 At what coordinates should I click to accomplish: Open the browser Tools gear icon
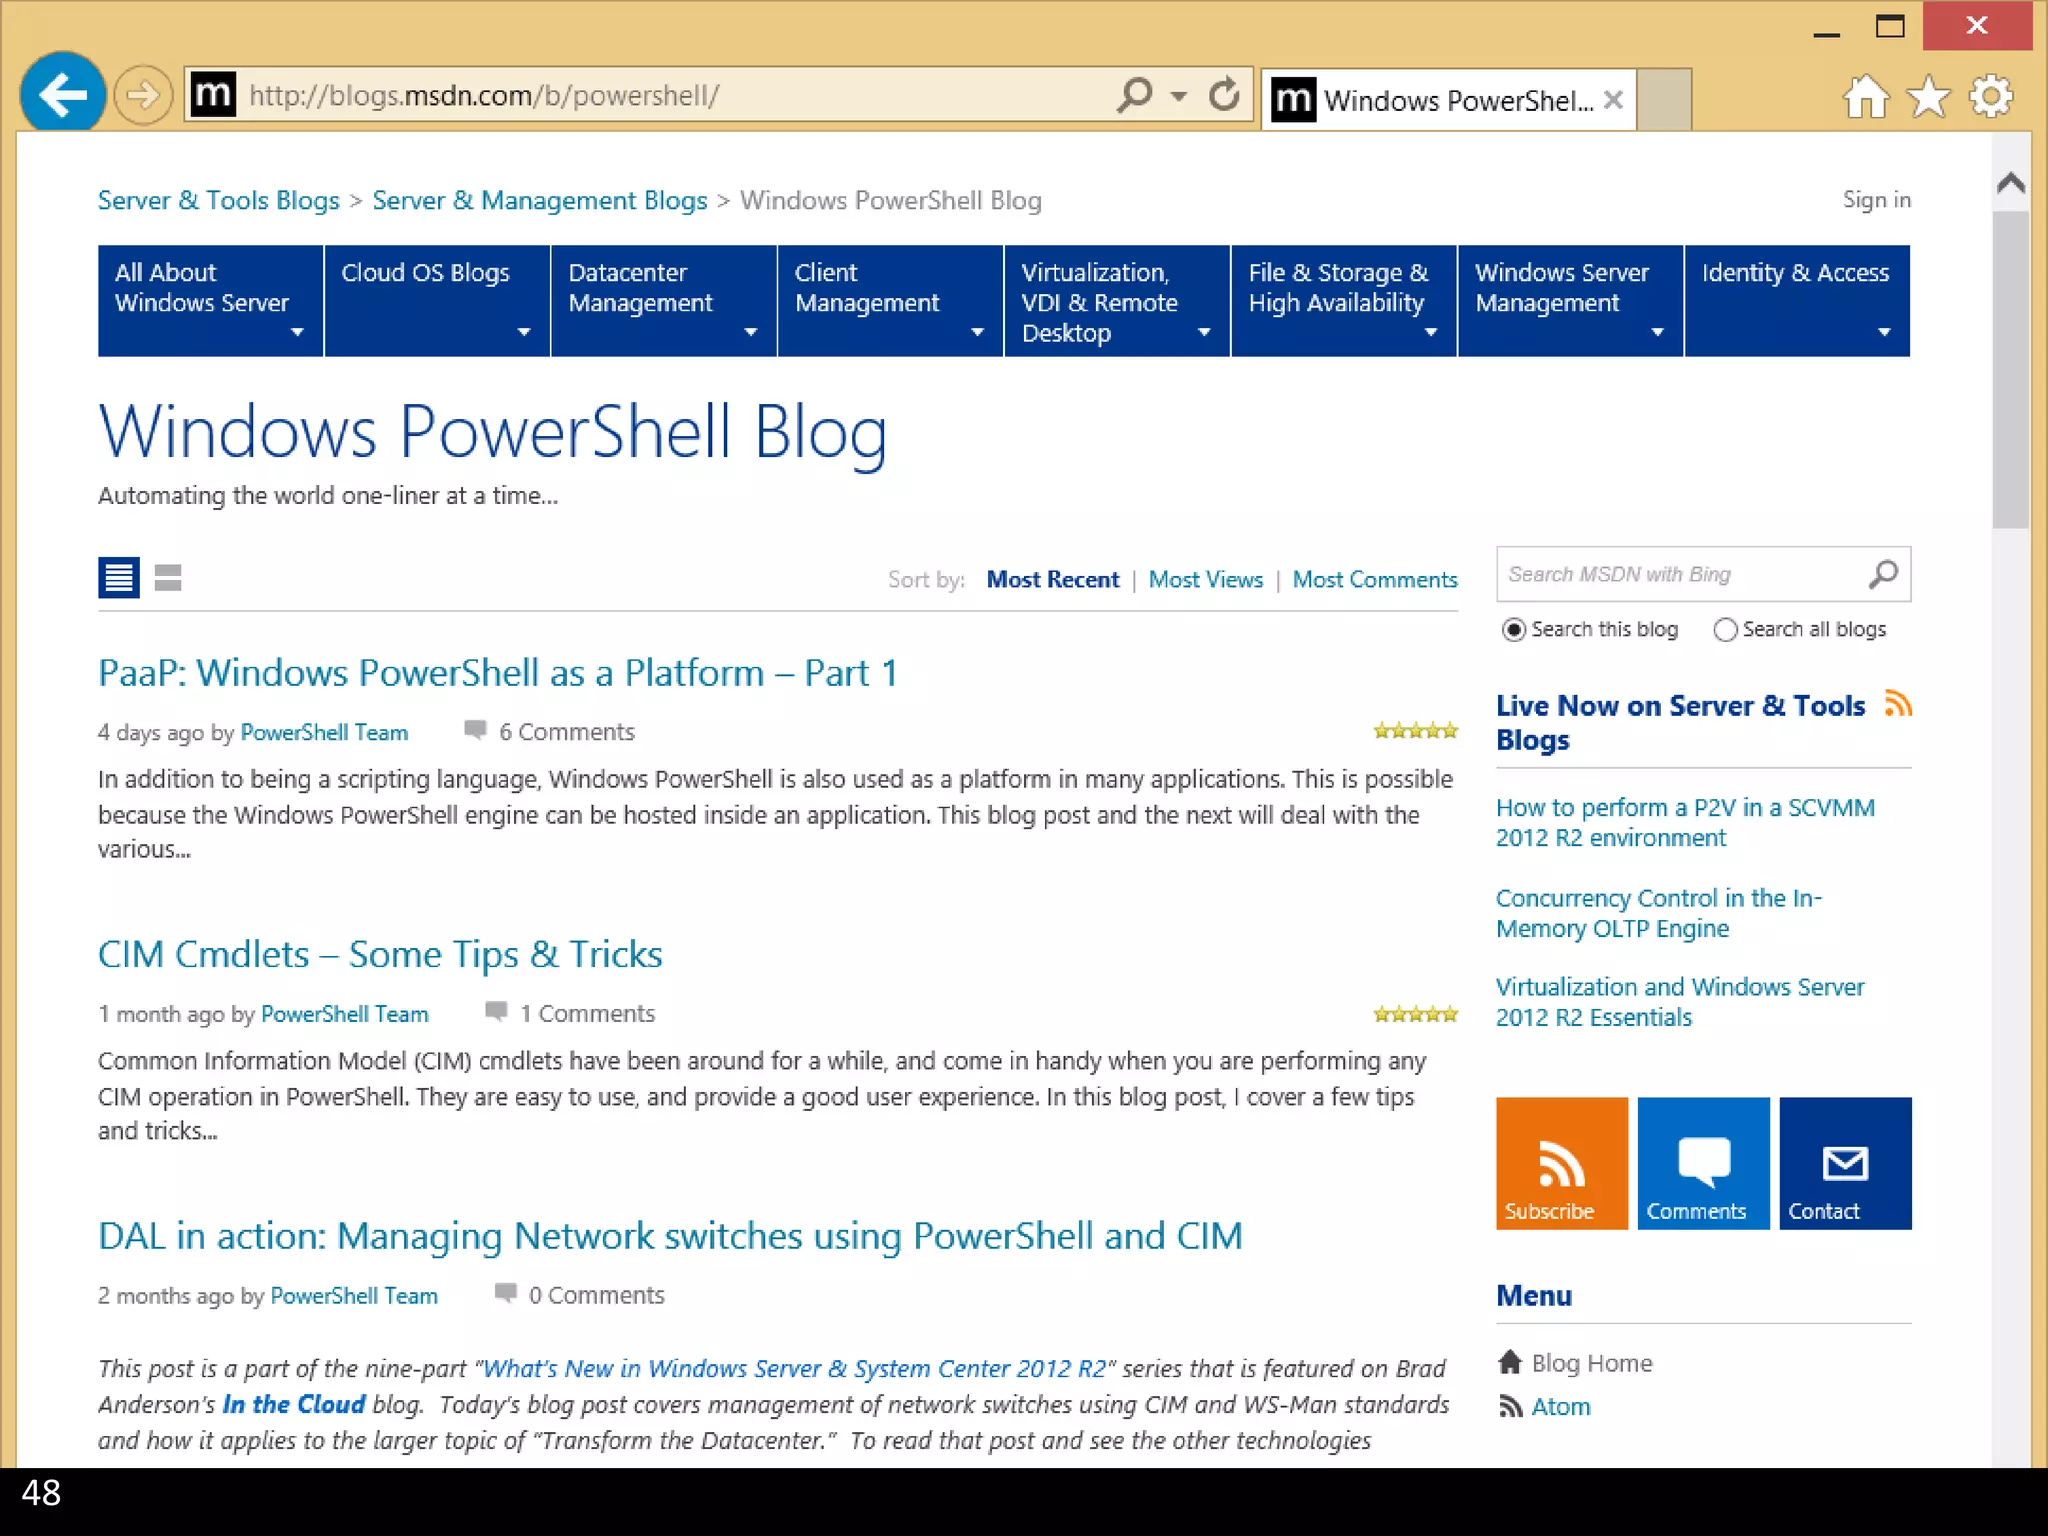point(1990,97)
